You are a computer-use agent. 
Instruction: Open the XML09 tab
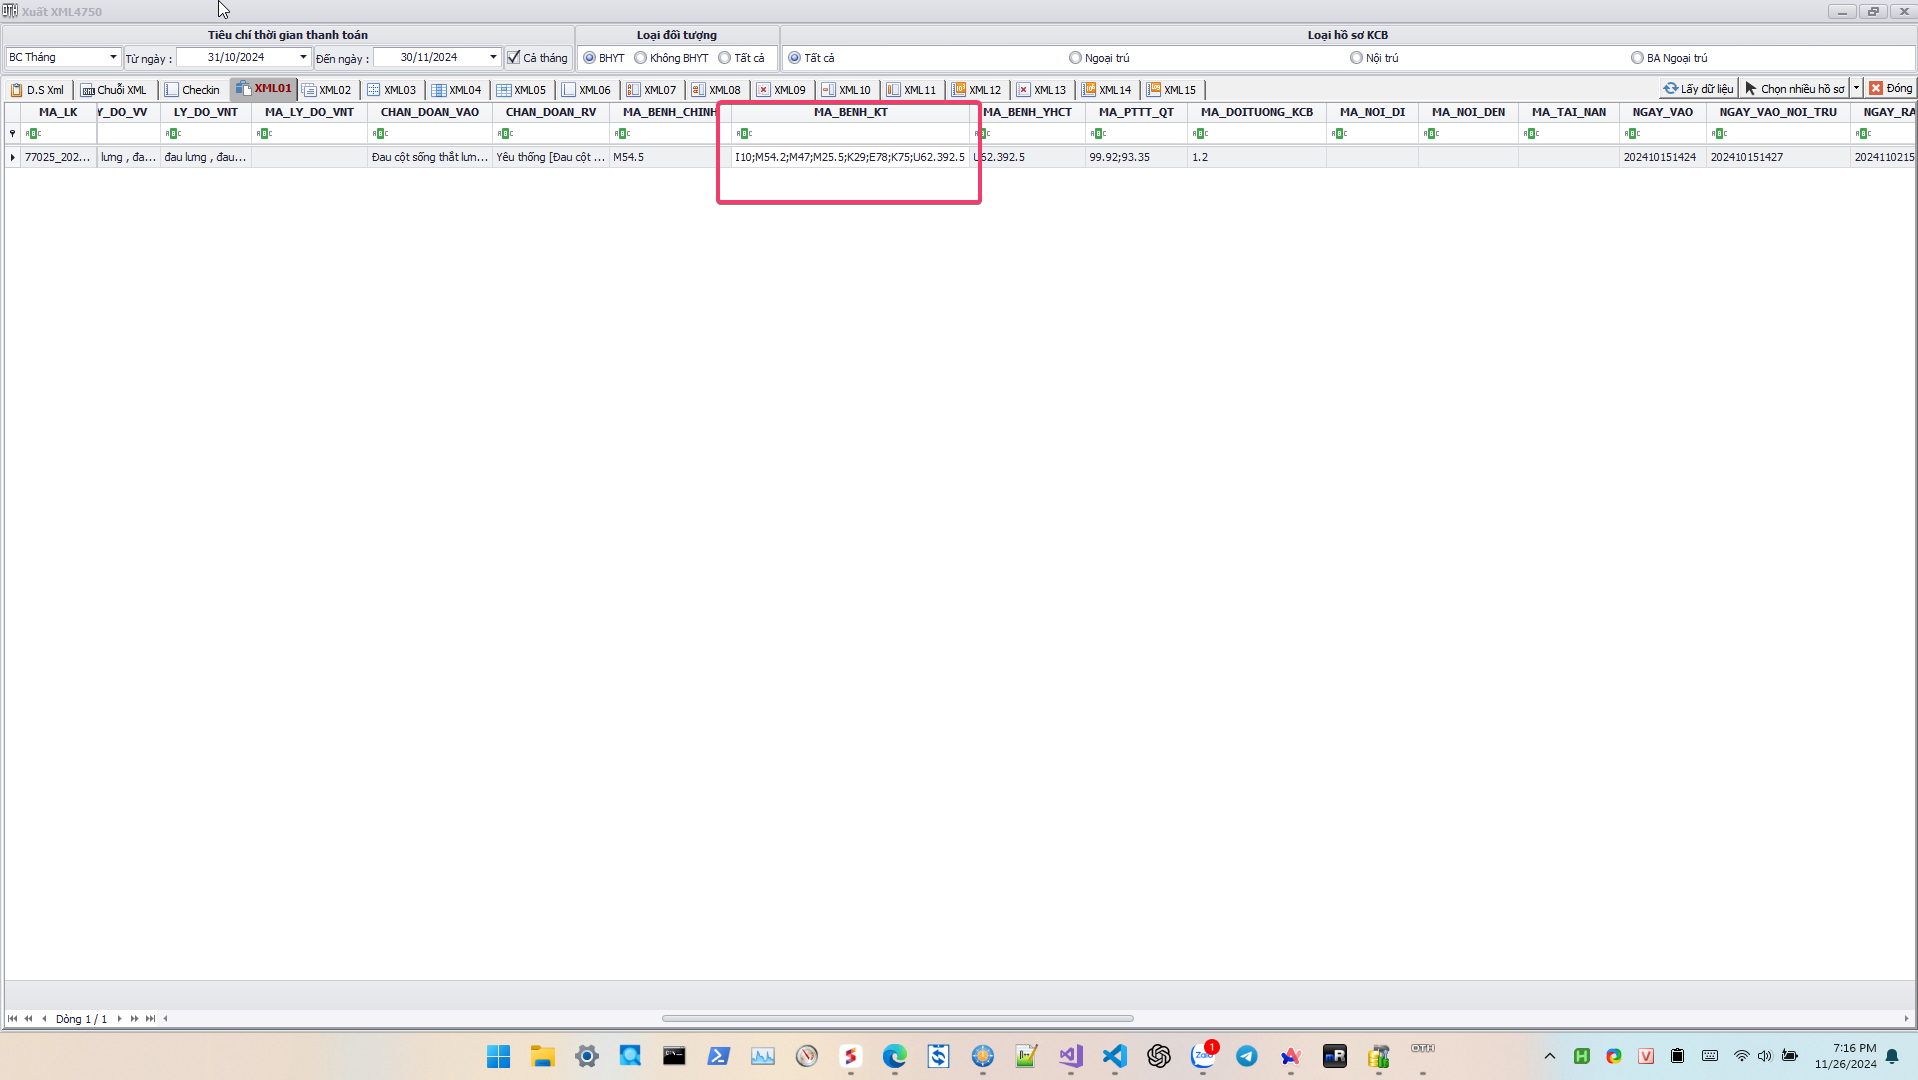(781, 90)
